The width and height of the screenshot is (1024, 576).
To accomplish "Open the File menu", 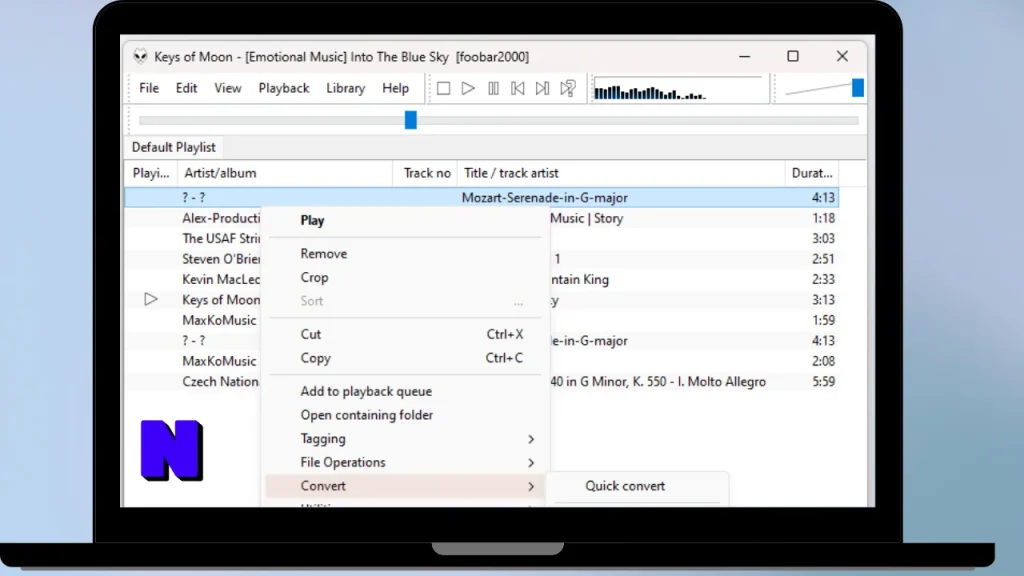I will coord(149,88).
